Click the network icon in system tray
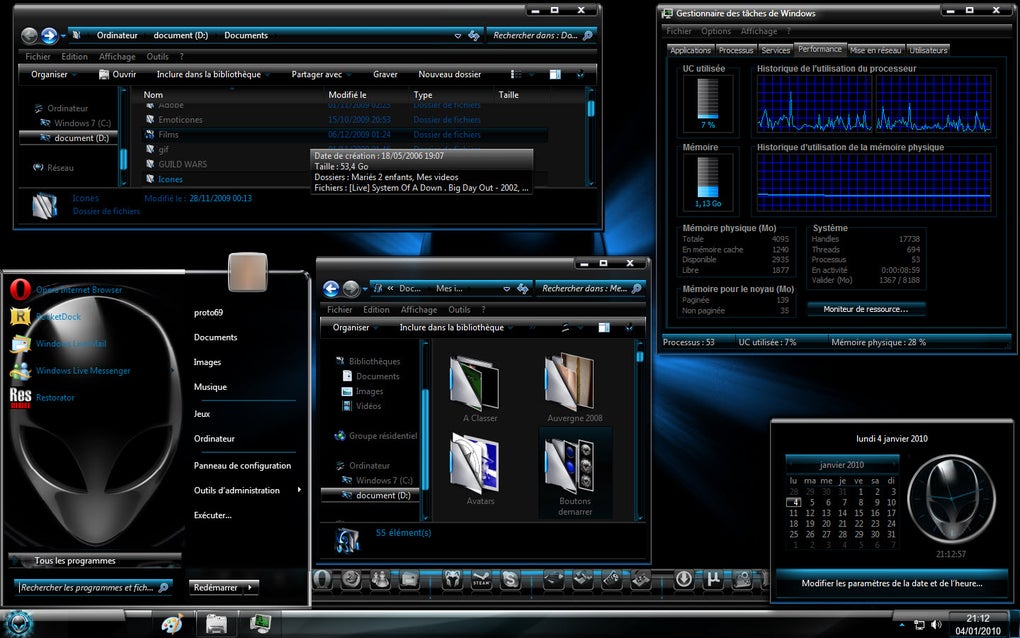The height and width of the screenshot is (638, 1020). [919, 625]
